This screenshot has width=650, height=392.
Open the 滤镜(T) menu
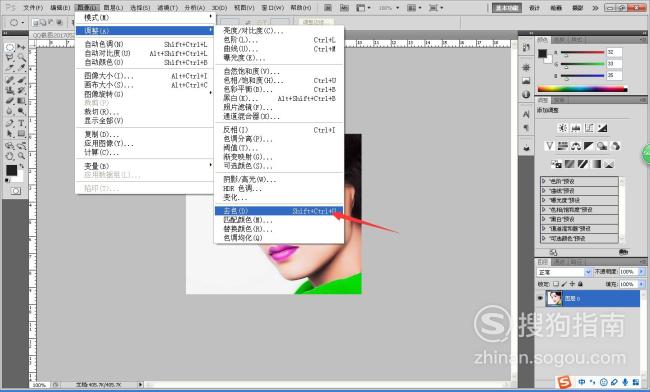(x=167, y=8)
